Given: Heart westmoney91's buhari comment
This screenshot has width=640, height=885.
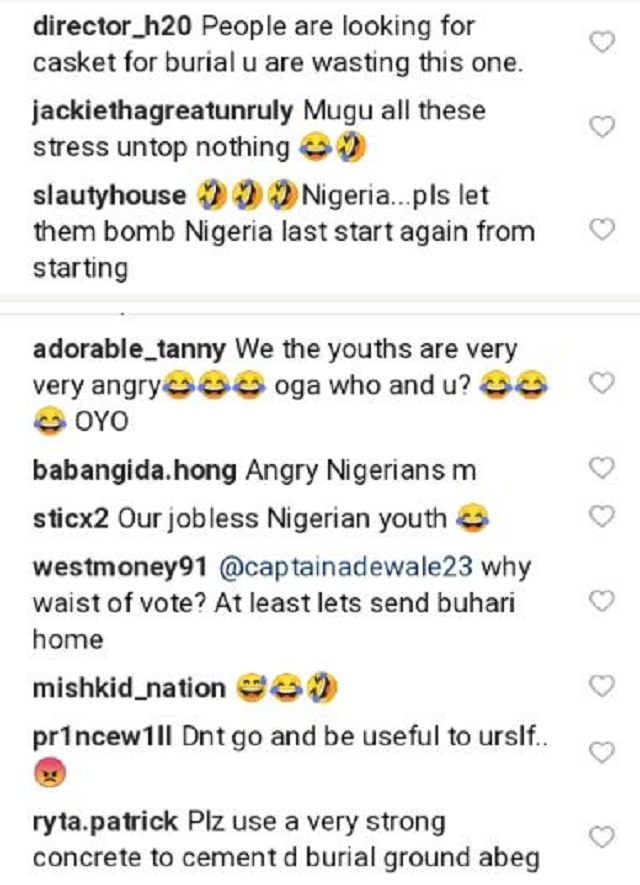Looking at the screenshot, I should [600, 601].
